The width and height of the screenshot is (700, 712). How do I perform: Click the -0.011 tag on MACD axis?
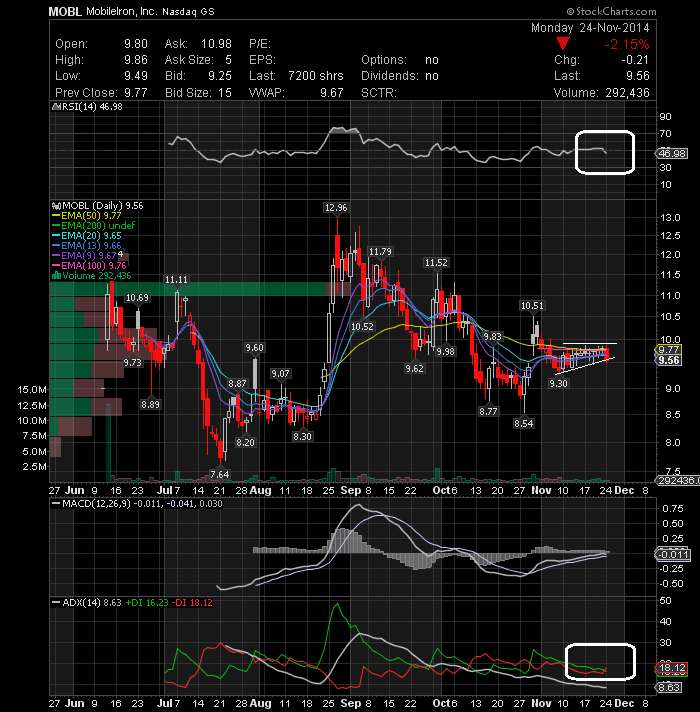click(x=674, y=555)
